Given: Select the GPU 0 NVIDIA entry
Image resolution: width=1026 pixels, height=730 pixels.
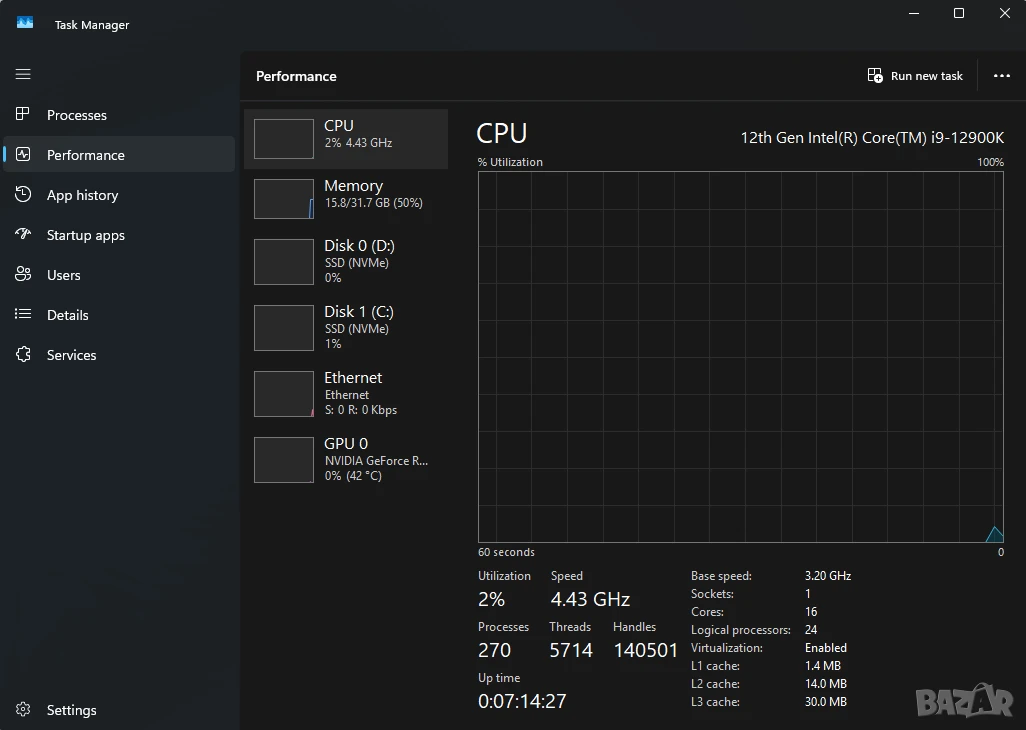Looking at the screenshot, I should pos(345,460).
